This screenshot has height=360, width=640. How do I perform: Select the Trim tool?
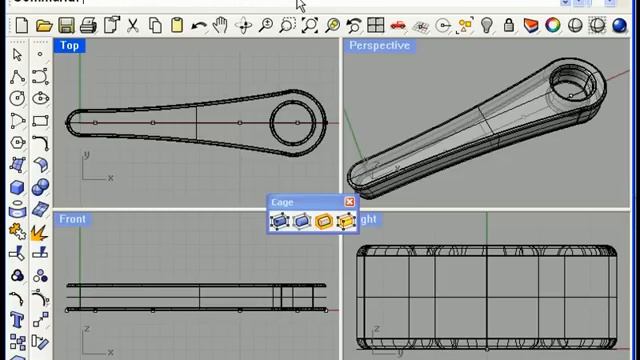17,253
